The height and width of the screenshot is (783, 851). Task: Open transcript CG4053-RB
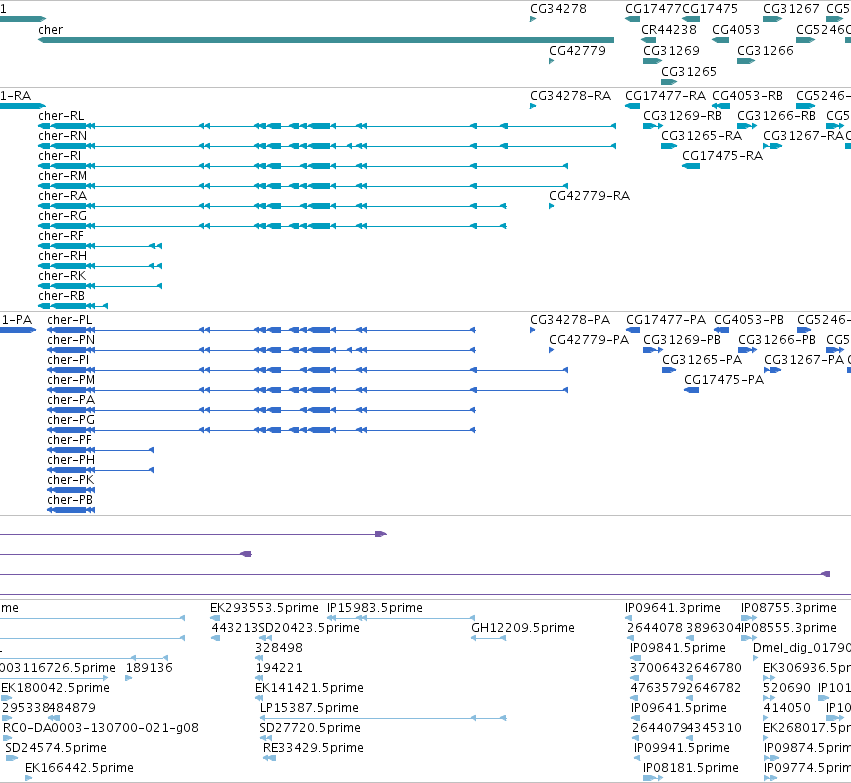tap(747, 96)
